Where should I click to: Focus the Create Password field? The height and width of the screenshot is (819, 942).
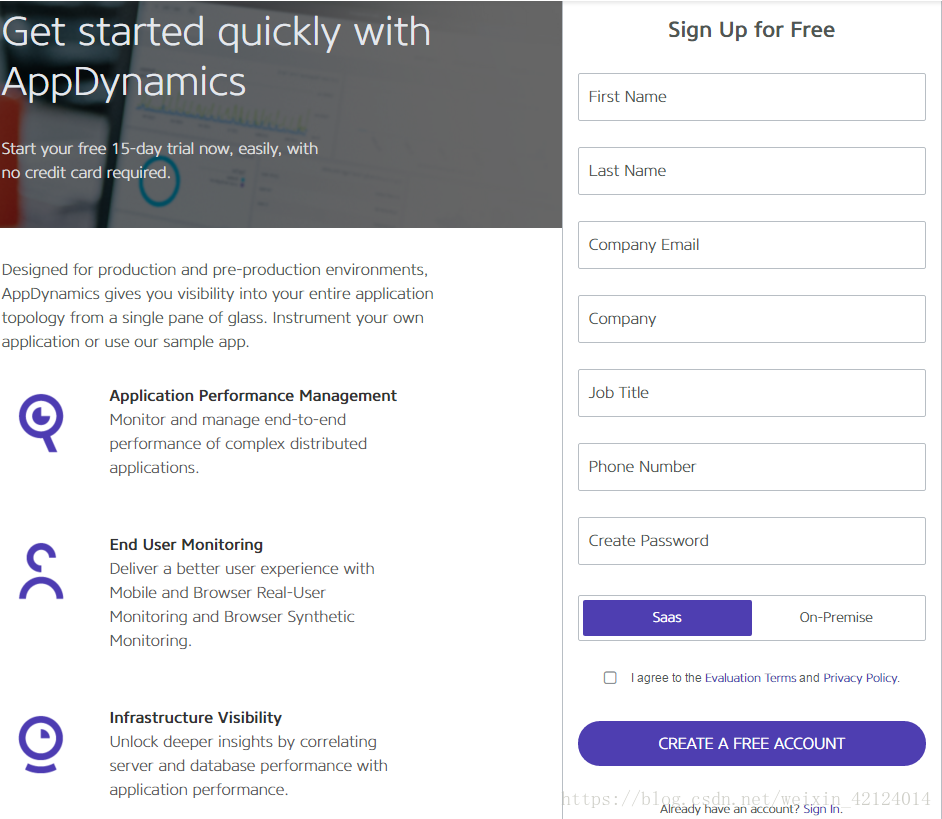pyautogui.click(x=752, y=541)
